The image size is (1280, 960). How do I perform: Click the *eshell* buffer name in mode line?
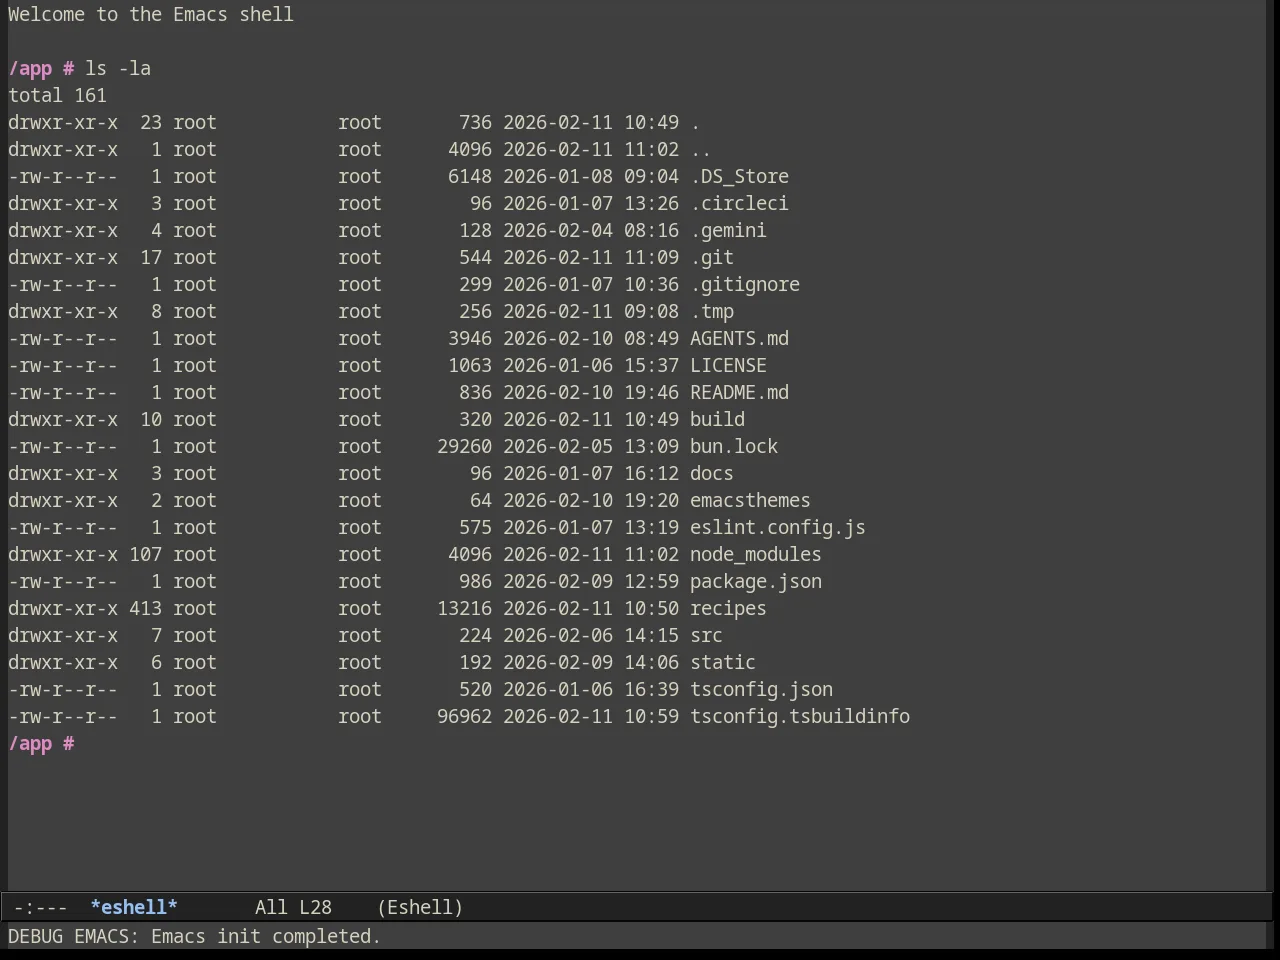134,907
